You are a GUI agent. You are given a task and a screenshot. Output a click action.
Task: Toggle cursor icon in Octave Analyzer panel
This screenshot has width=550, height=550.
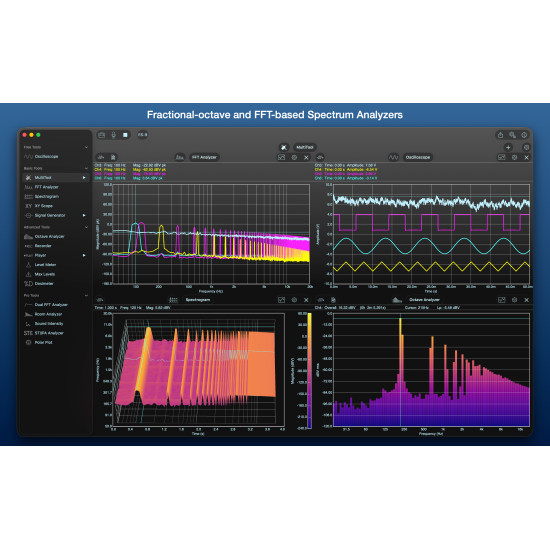point(321,300)
